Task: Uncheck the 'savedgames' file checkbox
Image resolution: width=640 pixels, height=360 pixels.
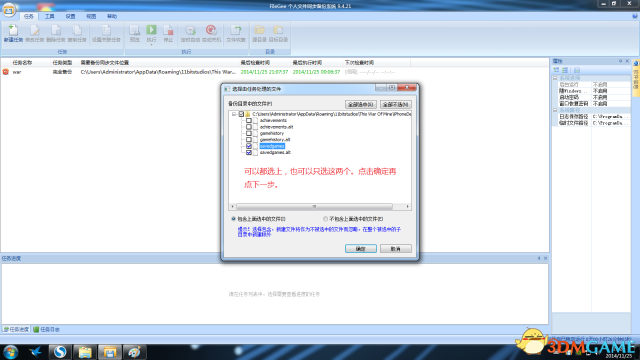Action: 249,146
